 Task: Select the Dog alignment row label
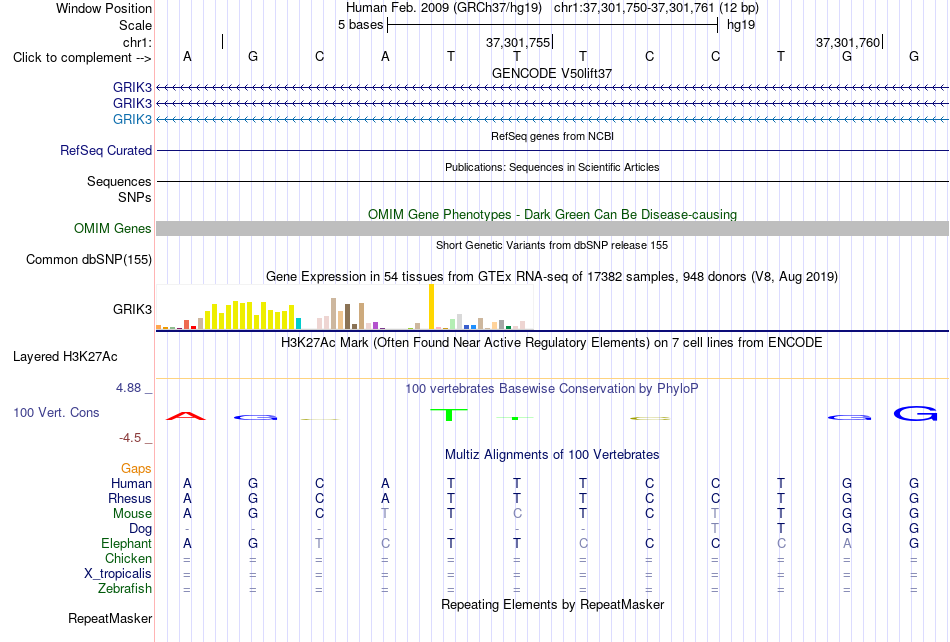[x=140, y=529]
